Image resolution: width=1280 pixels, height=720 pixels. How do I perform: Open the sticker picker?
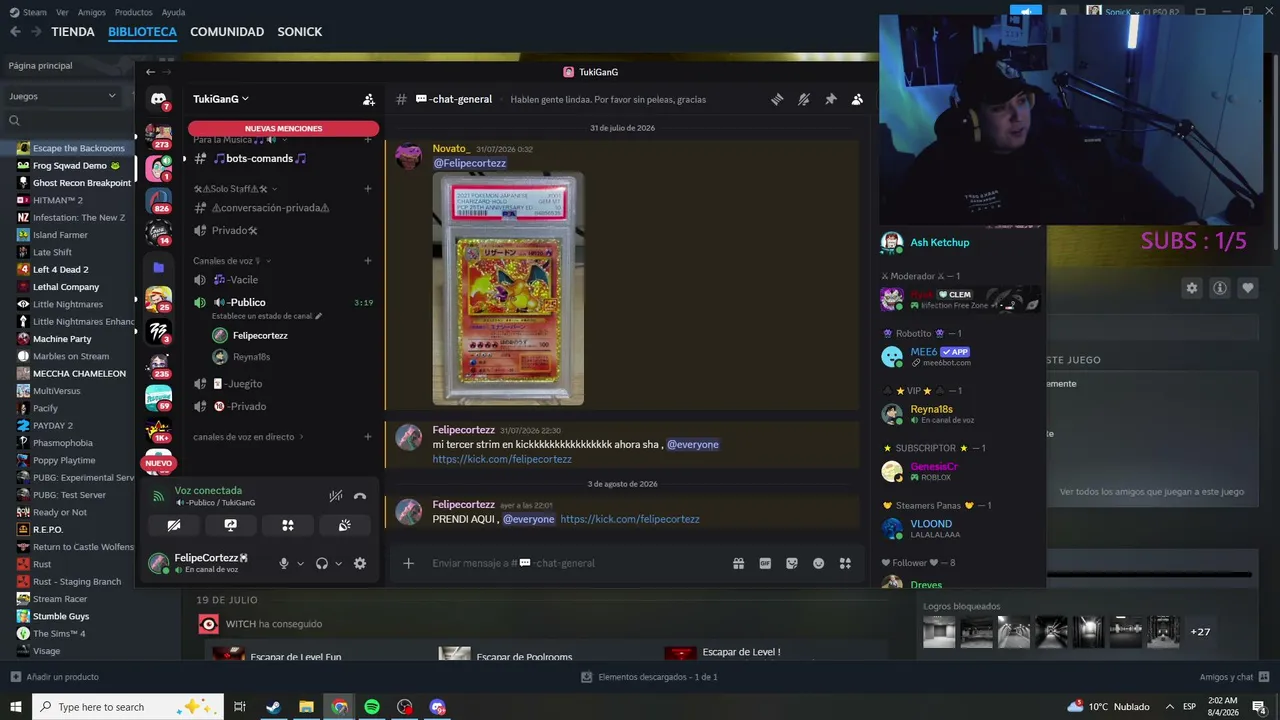tap(792, 563)
